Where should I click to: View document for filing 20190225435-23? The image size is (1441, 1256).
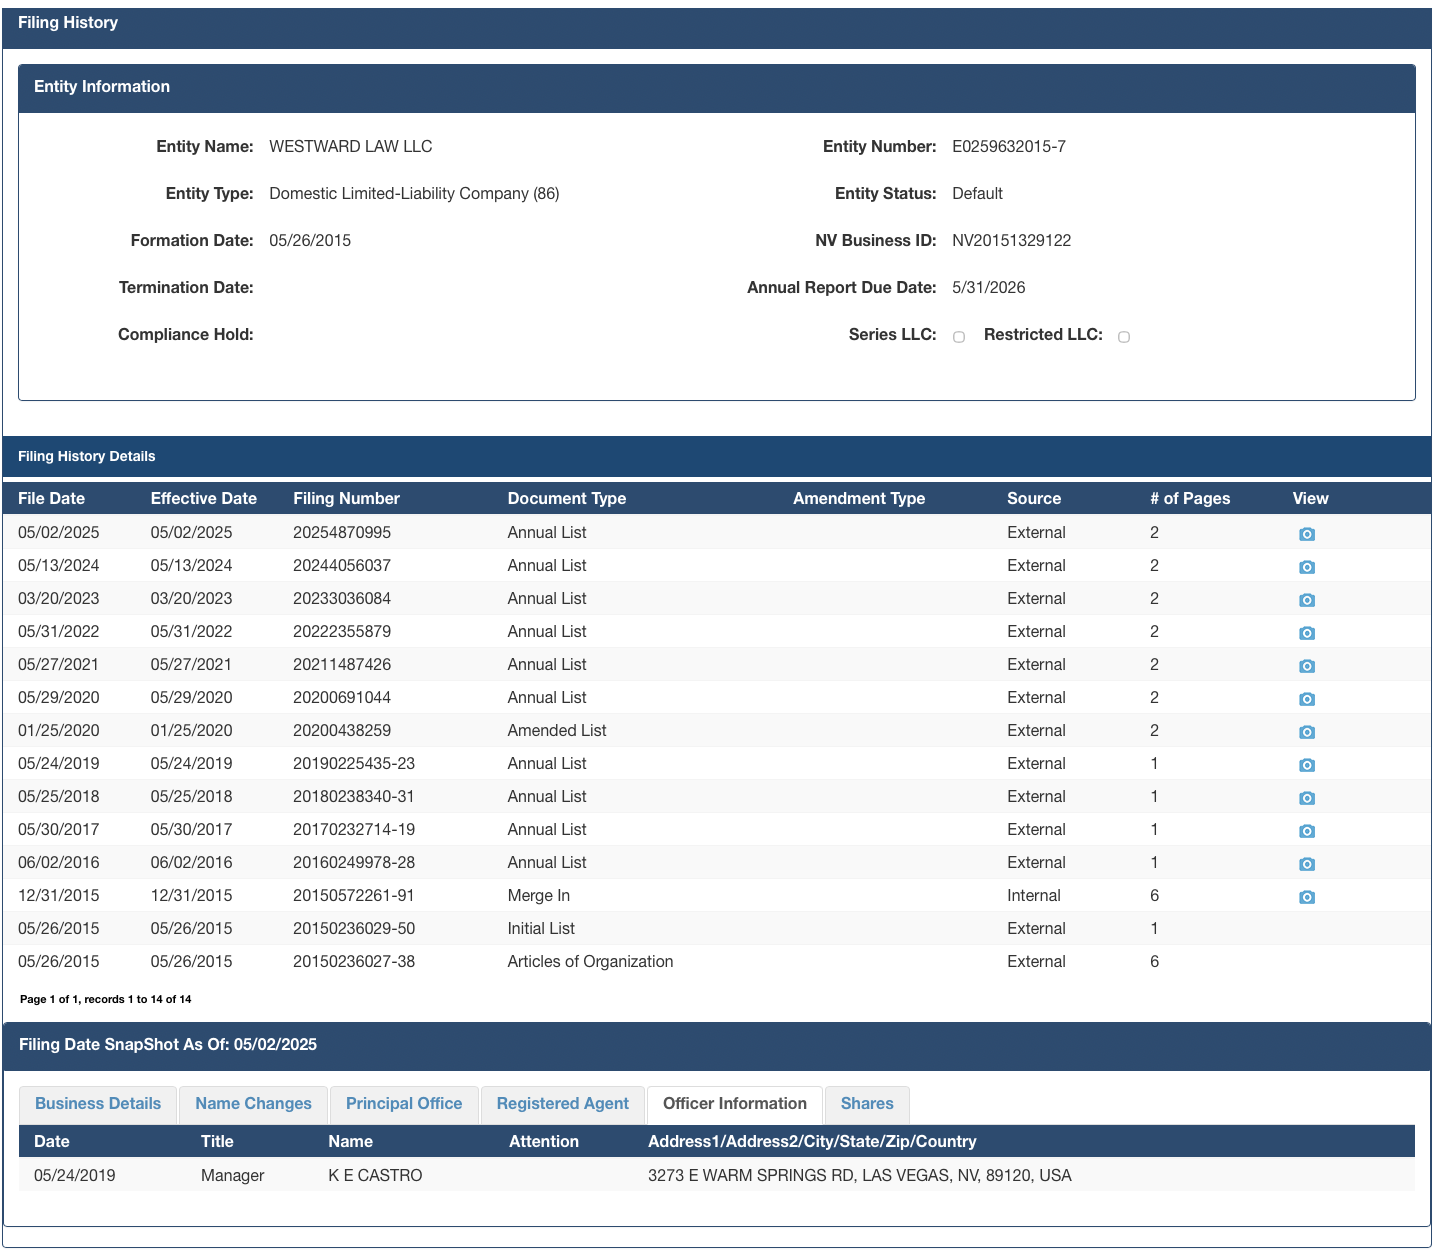pyautogui.click(x=1306, y=765)
